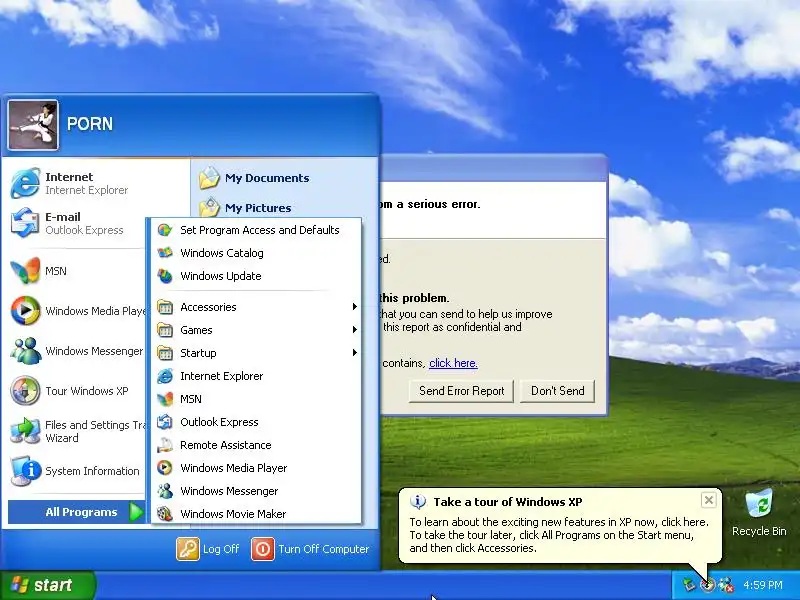Image resolution: width=800 pixels, height=600 pixels.
Task: Expand the Accessories submenu arrow
Action: tap(354, 307)
